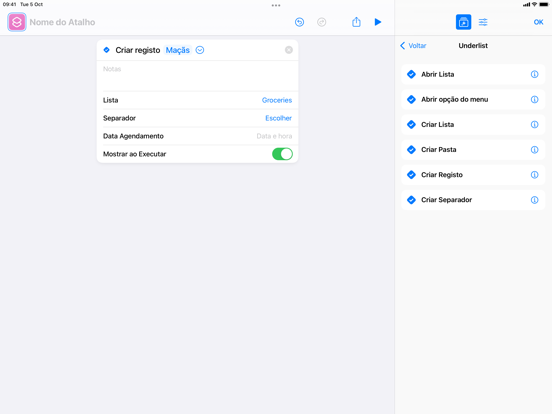552x414 pixels.
Task: Redo the last change
Action: (x=321, y=22)
